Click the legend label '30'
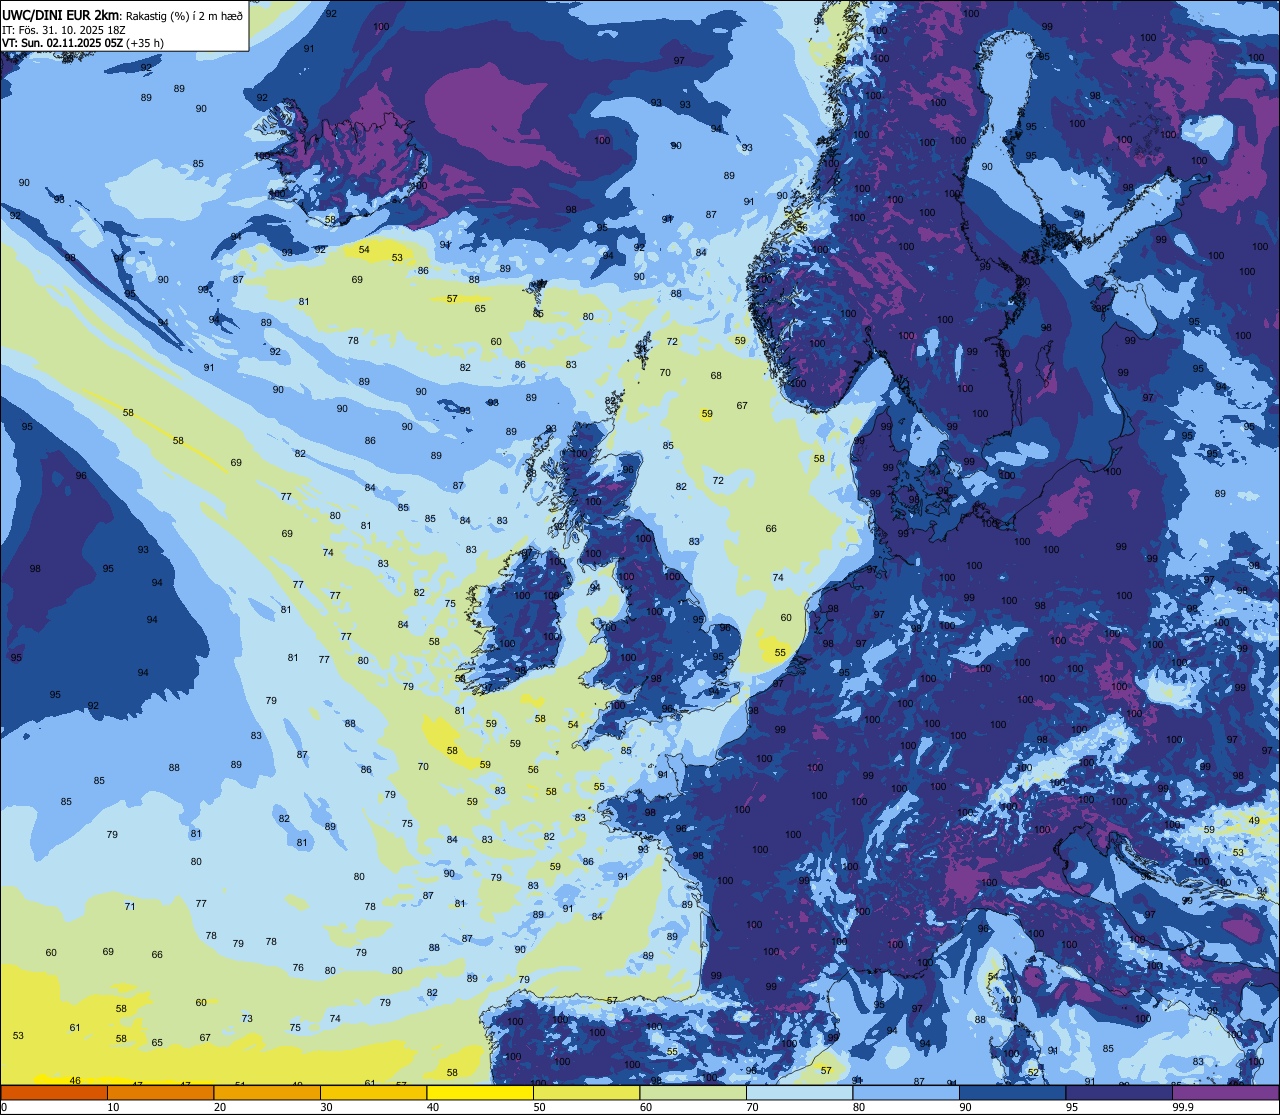1280x1115 pixels. 326,1107
